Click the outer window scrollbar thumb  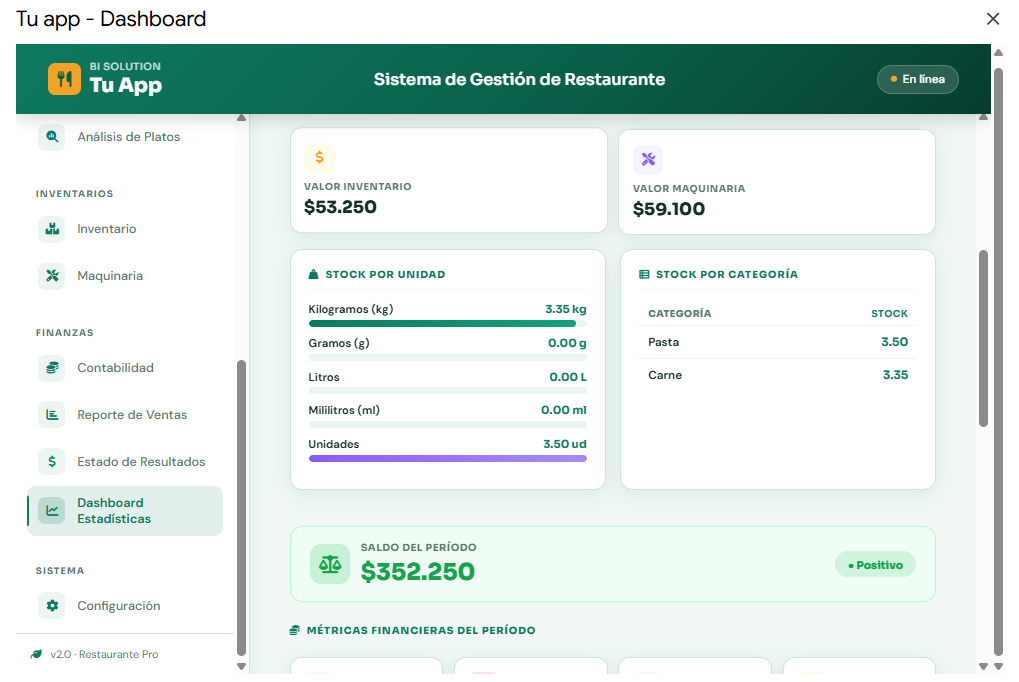pos(998,362)
